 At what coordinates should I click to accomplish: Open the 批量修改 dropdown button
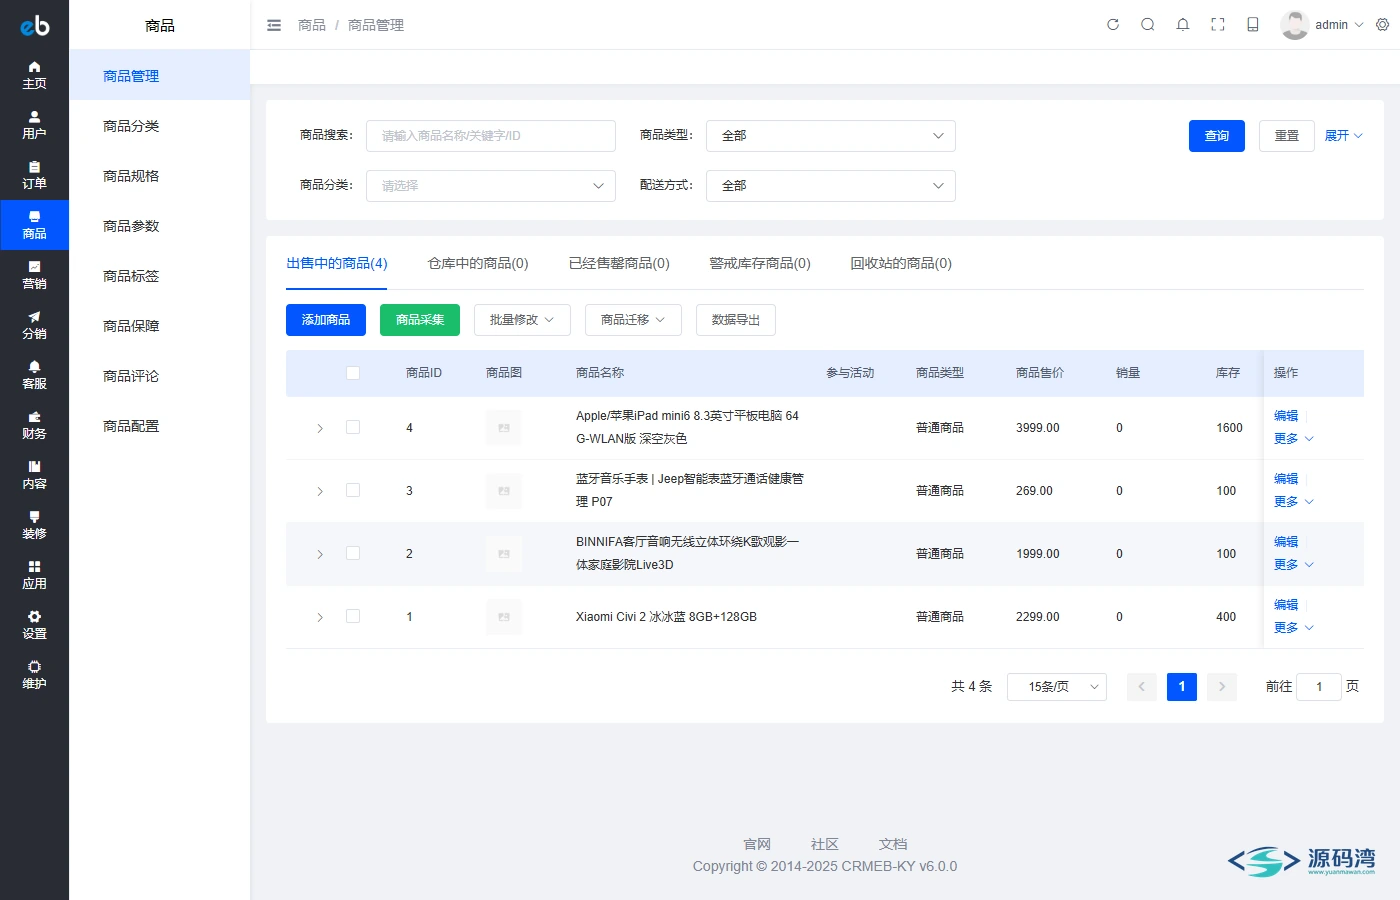pos(522,320)
